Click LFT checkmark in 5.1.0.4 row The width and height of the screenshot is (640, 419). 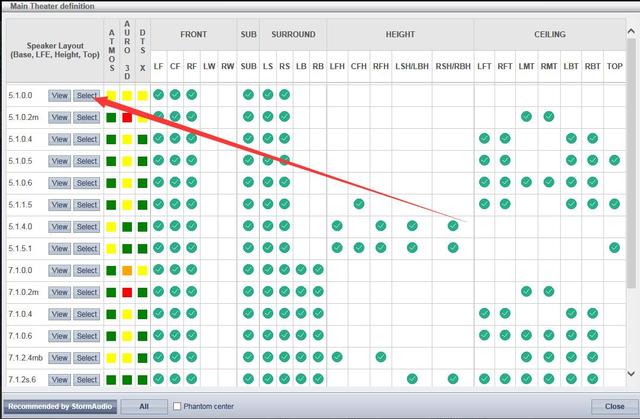click(484, 138)
